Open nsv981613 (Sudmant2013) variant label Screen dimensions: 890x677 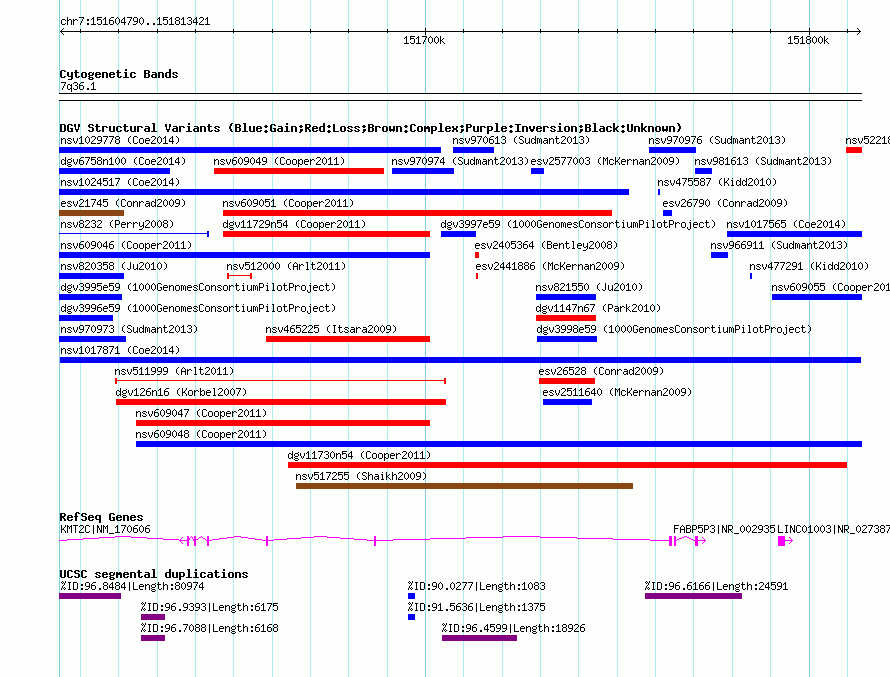click(x=763, y=161)
